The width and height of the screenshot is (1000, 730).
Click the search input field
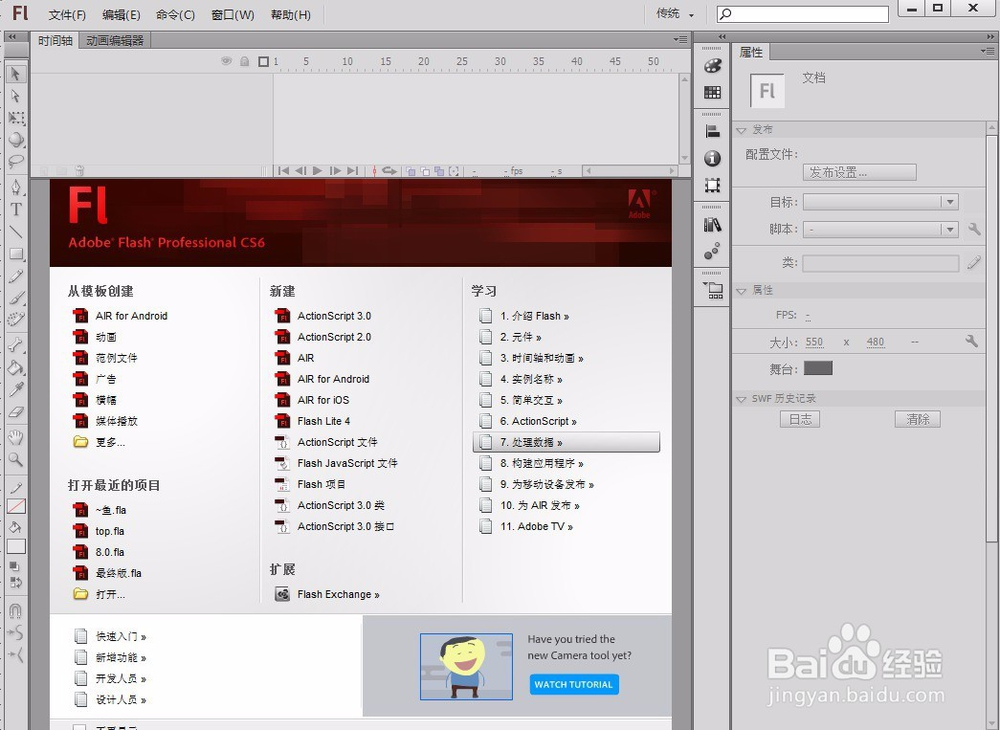802,13
